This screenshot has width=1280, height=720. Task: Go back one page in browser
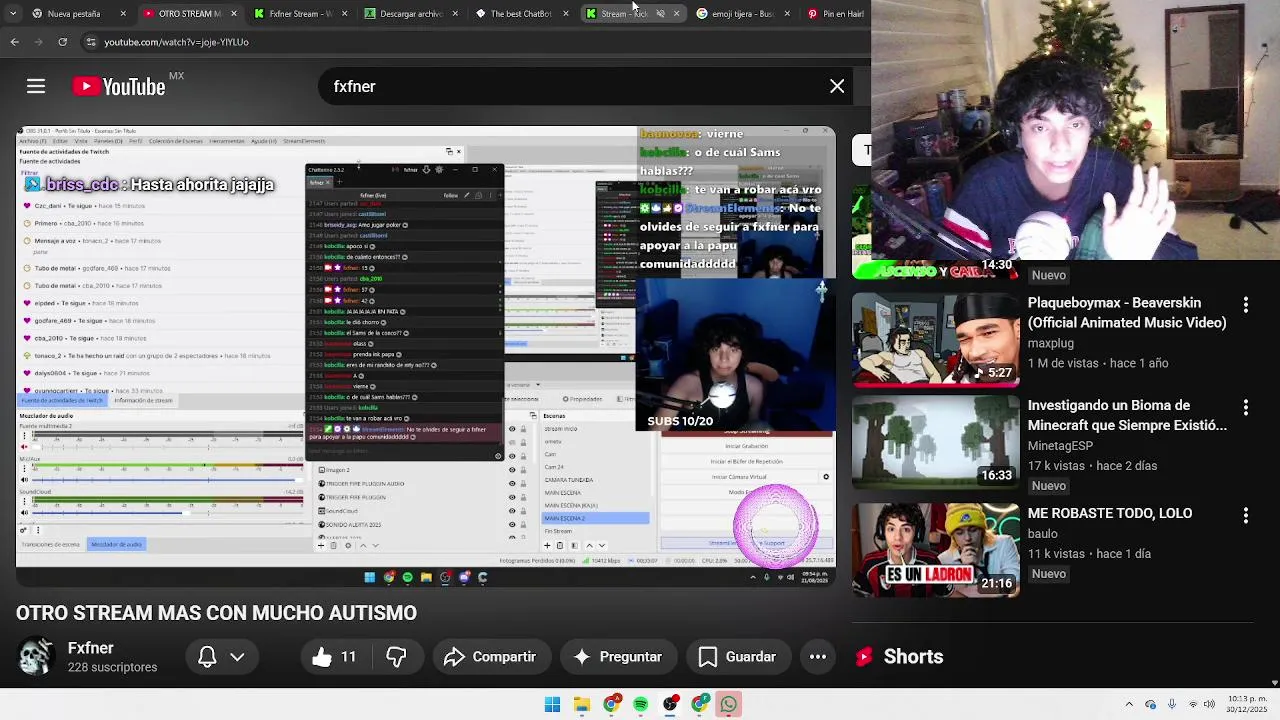(x=14, y=42)
